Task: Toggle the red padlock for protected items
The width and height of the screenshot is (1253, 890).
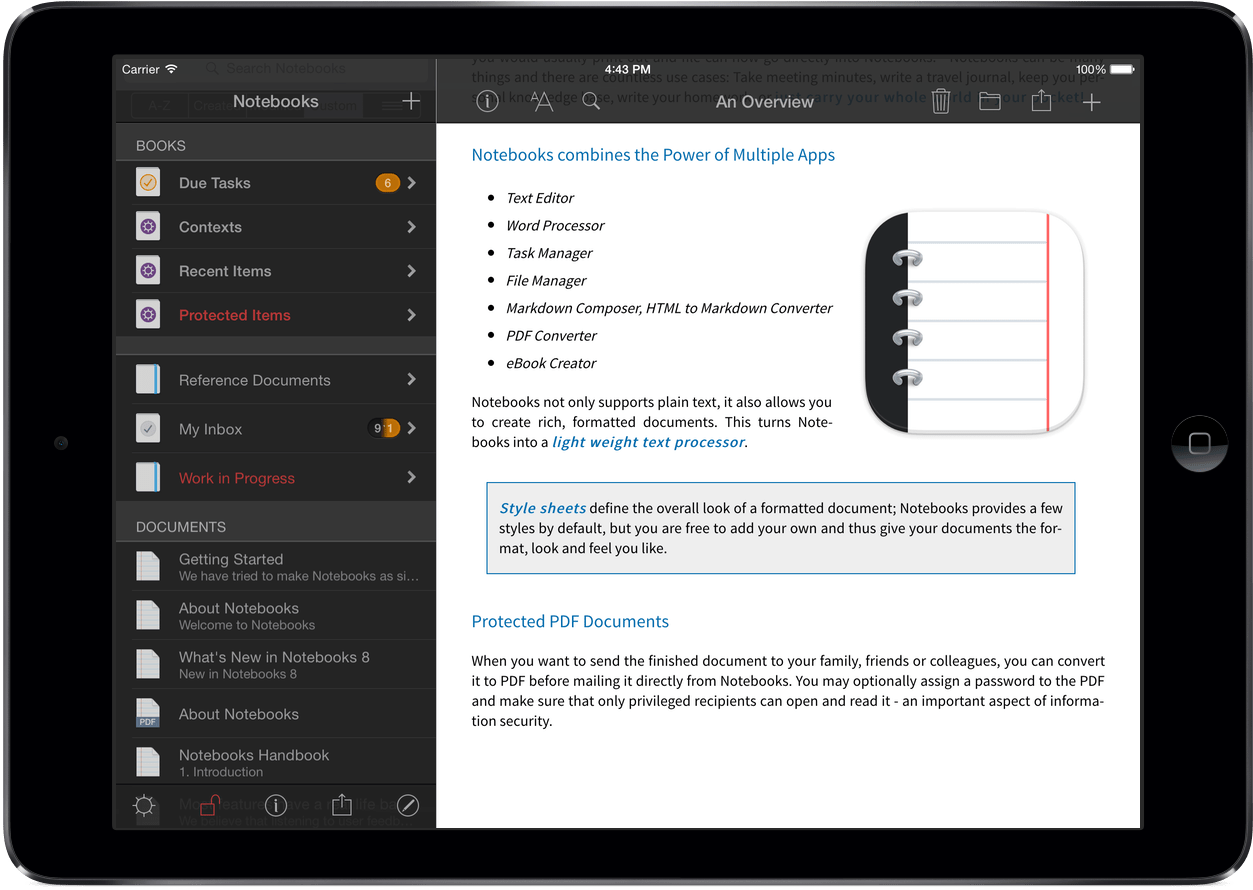Action: pyautogui.click(x=210, y=805)
